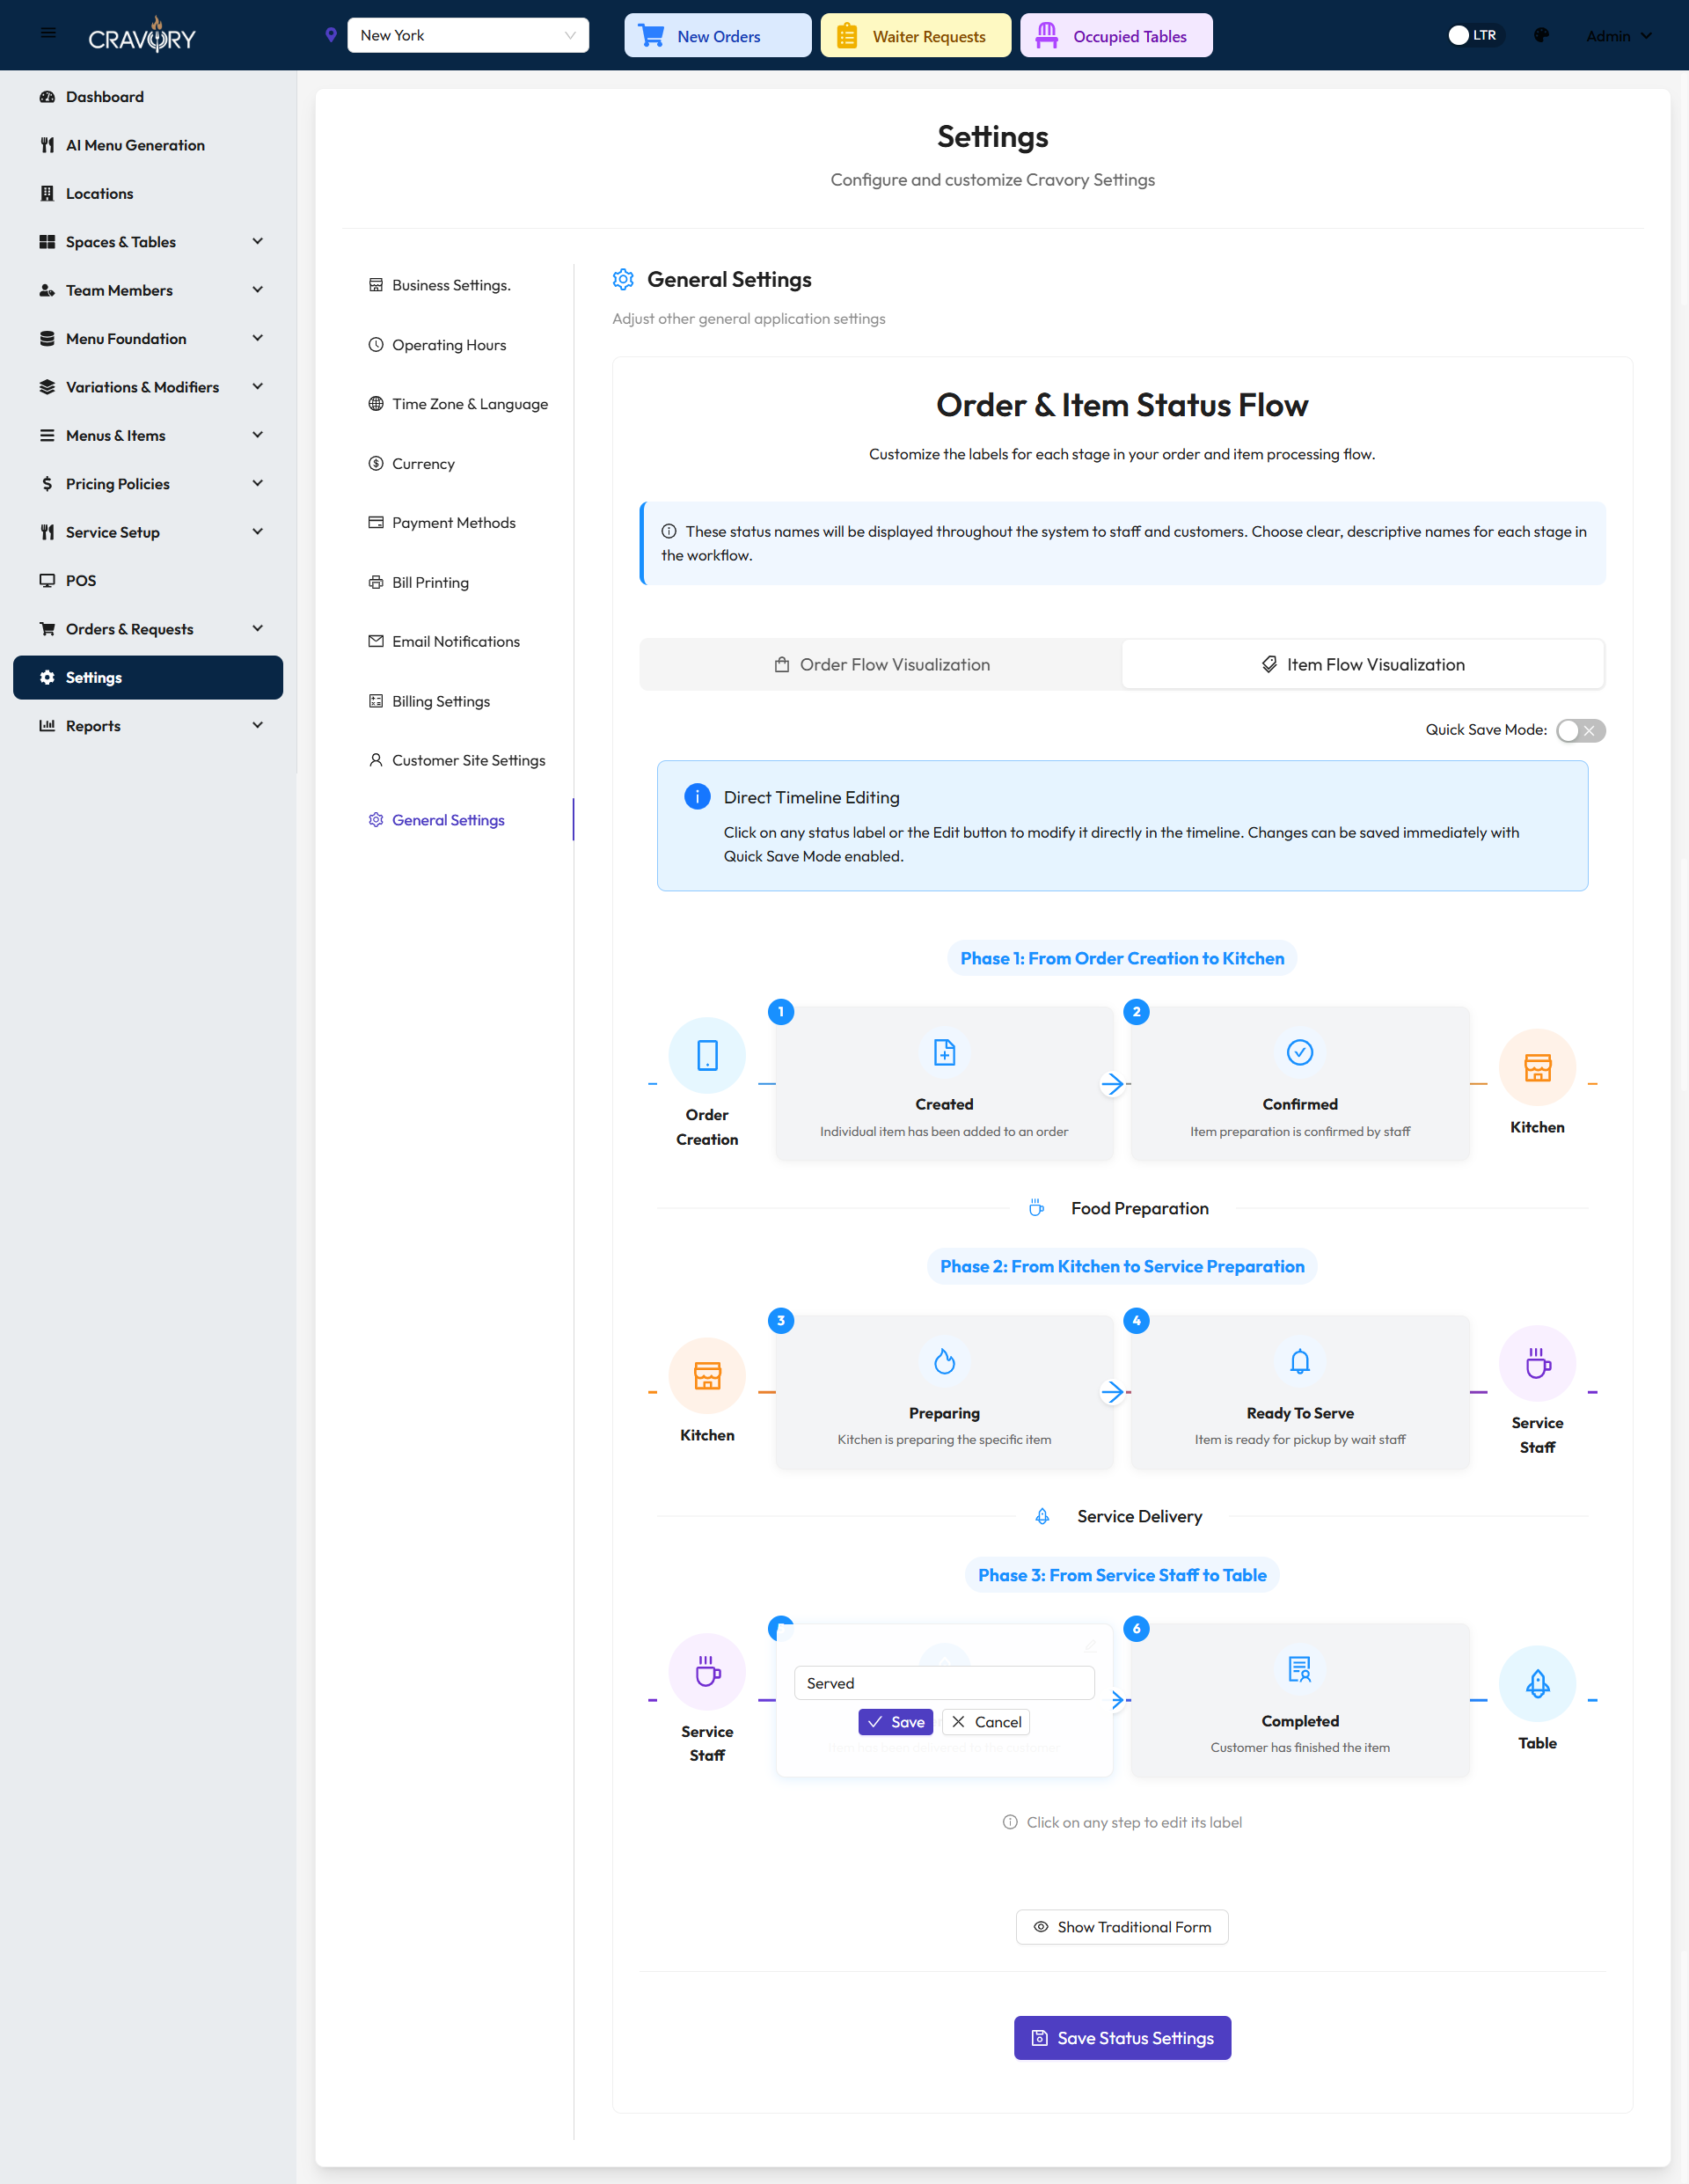
Task: Click the Preparing step flame icon
Action: pyautogui.click(x=944, y=1361)
